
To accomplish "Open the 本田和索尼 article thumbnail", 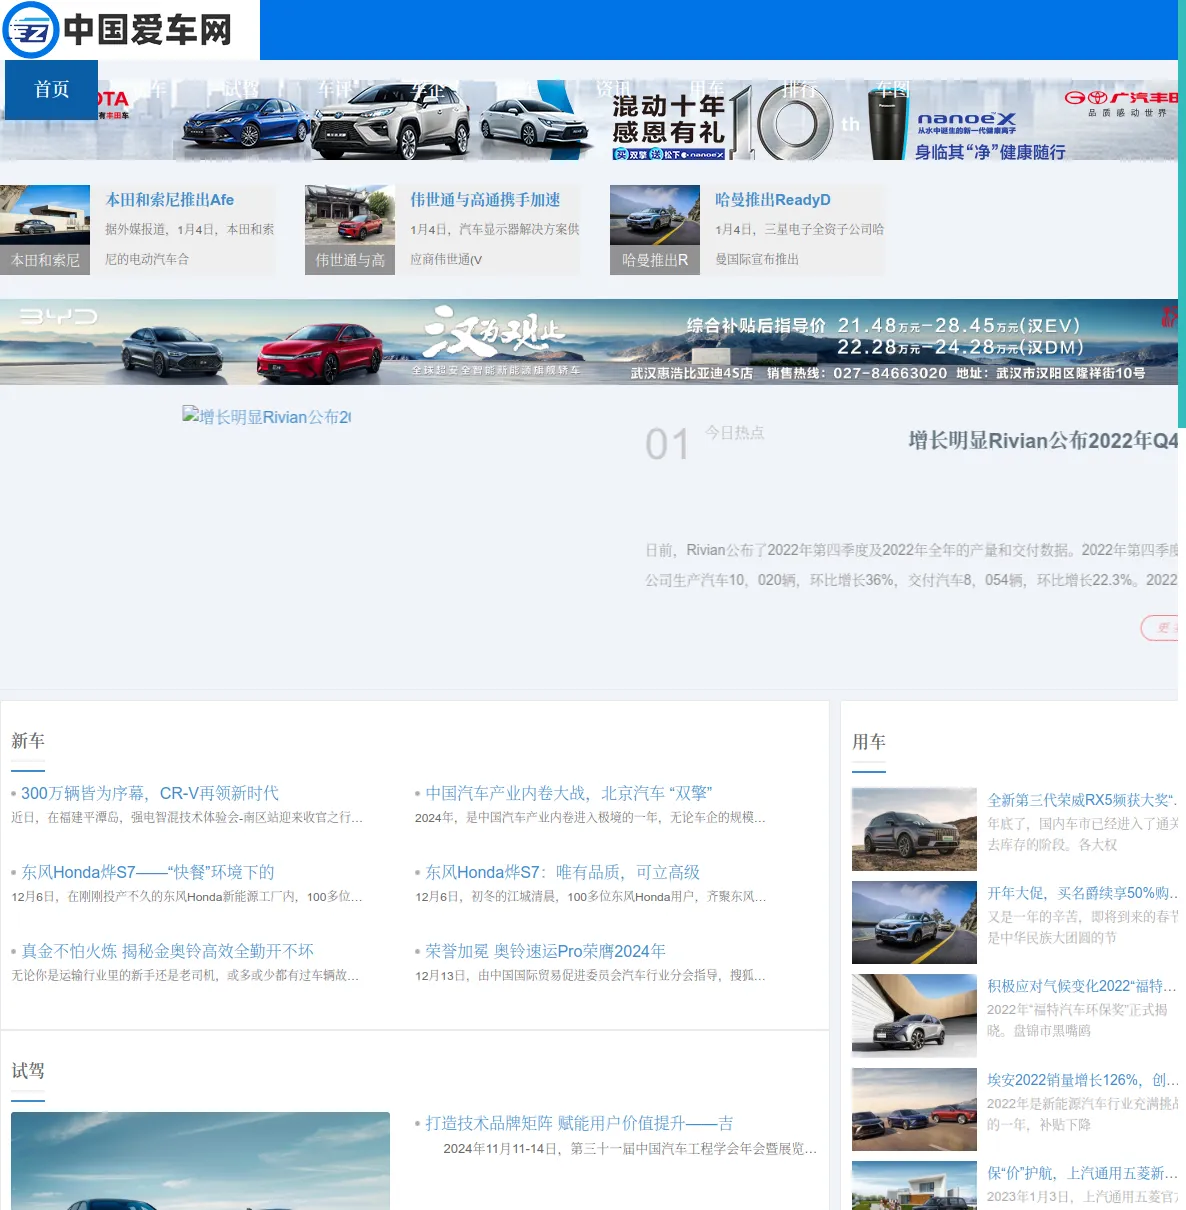I will pyautogui.click(x=45, y=230).
